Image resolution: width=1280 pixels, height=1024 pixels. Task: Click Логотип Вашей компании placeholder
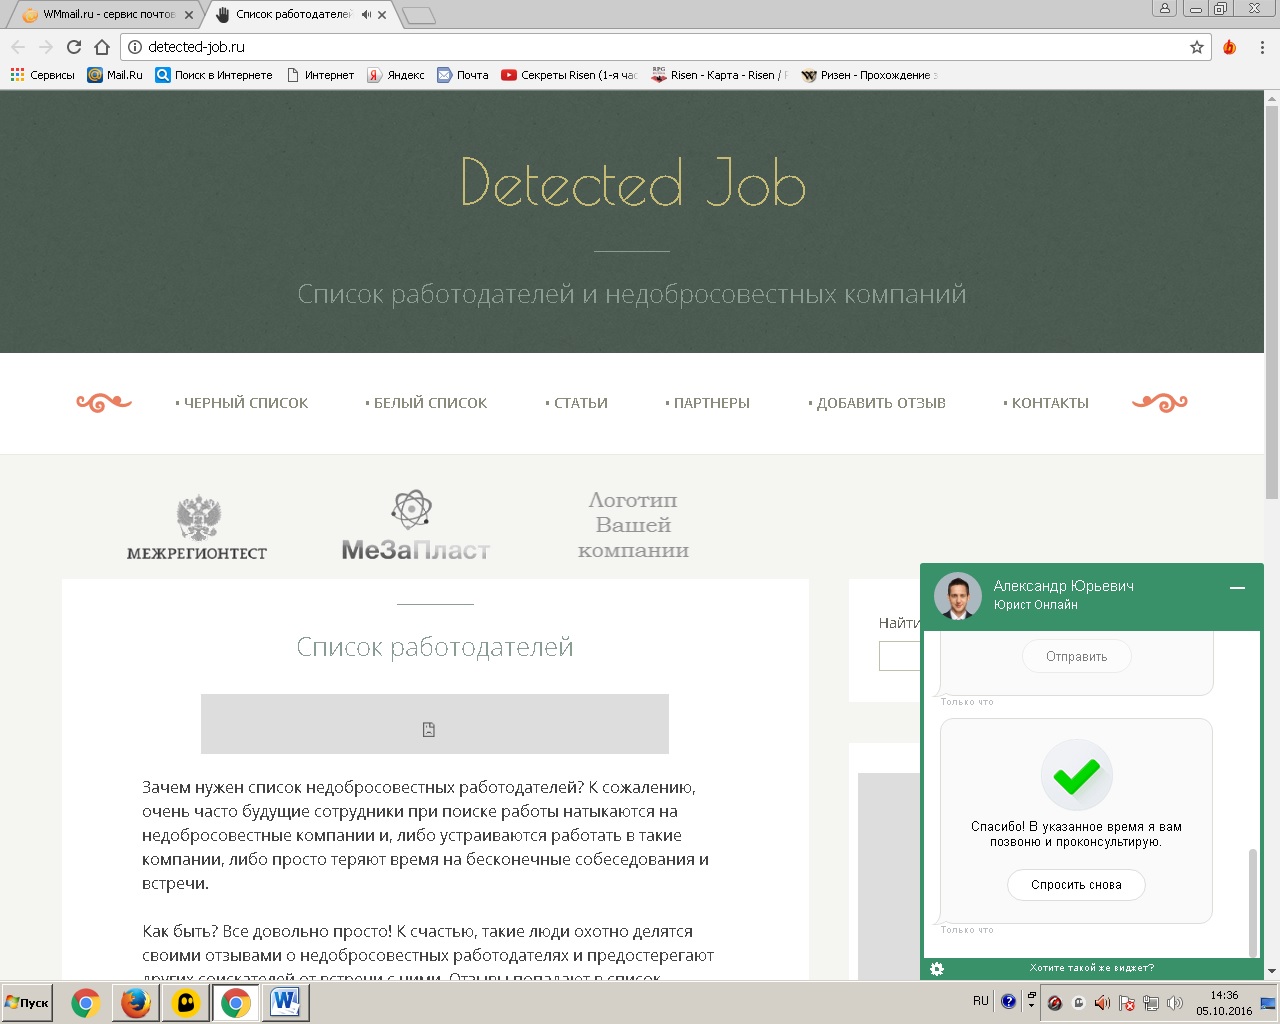pyautogui.click(x=633, y=525)
